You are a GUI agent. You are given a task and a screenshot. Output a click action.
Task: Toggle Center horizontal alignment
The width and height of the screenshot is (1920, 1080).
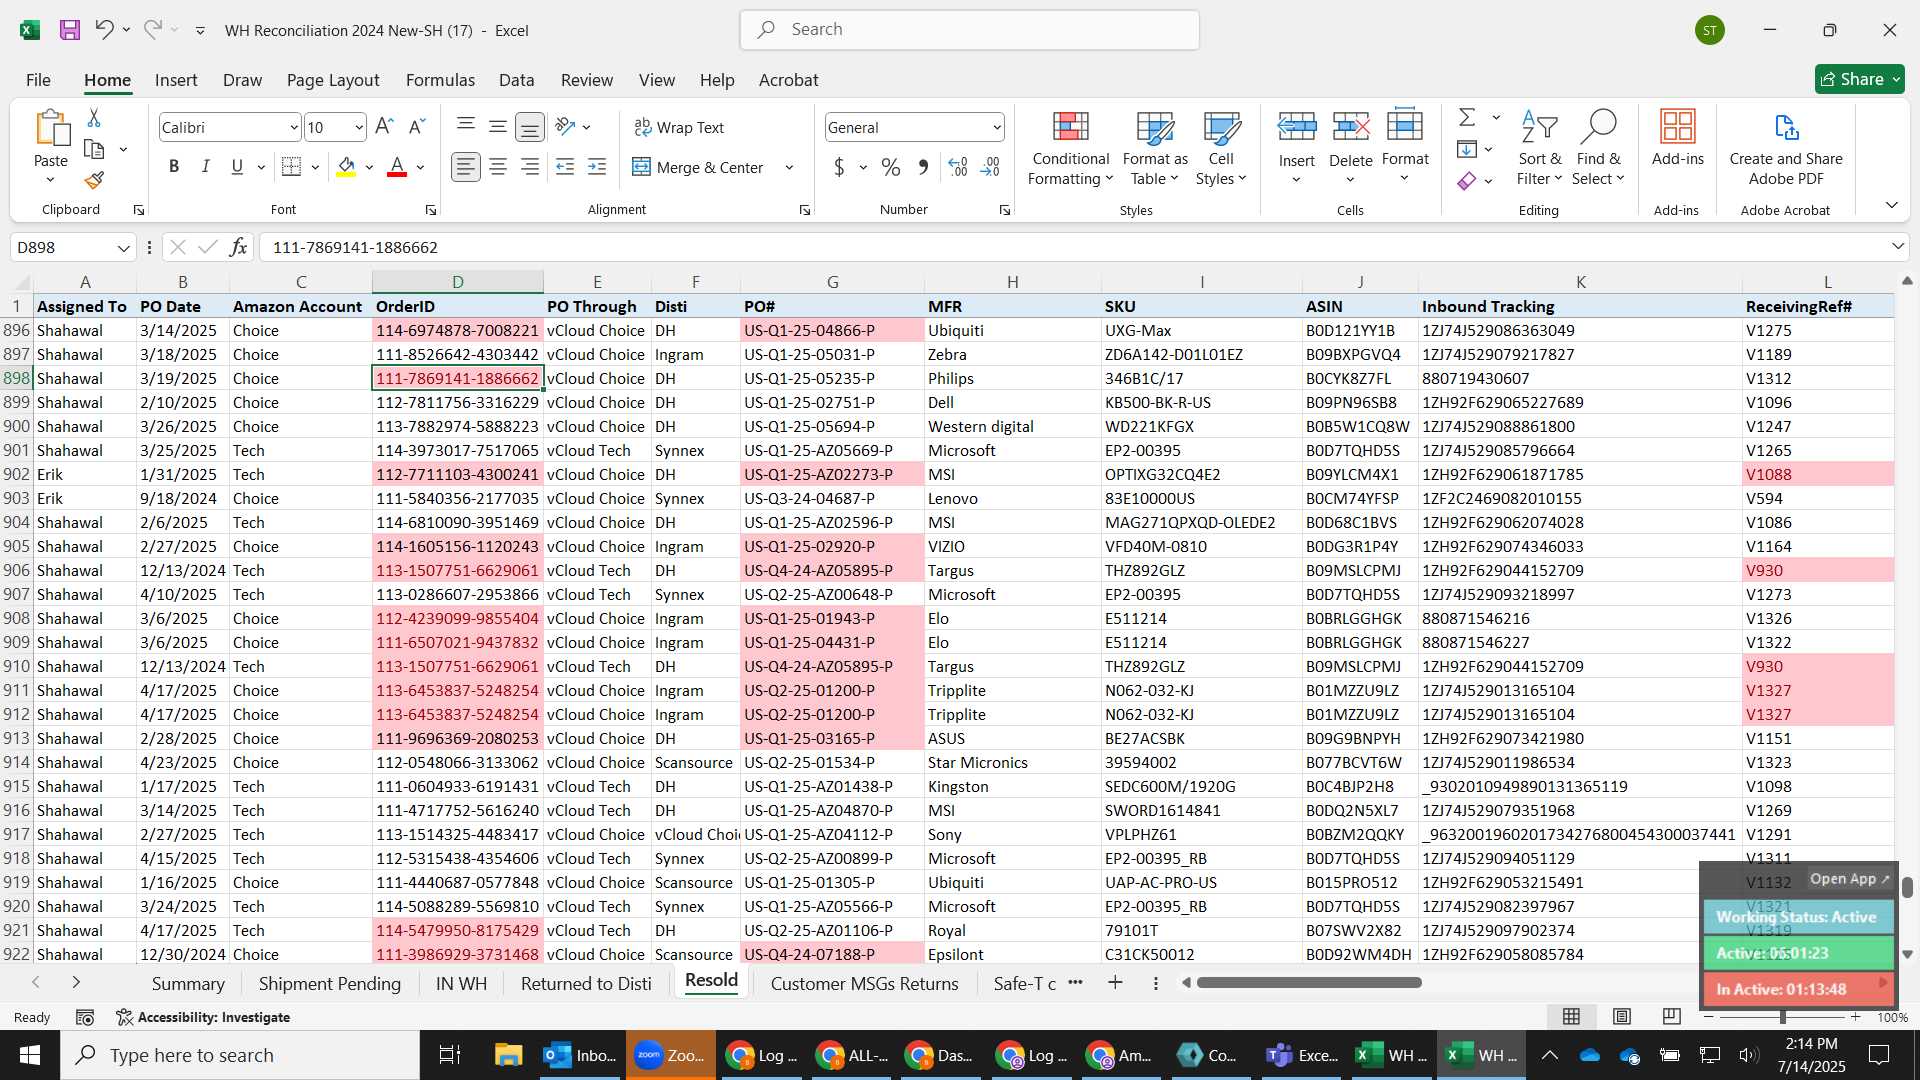pyautogui.click(x=497, y=167)
